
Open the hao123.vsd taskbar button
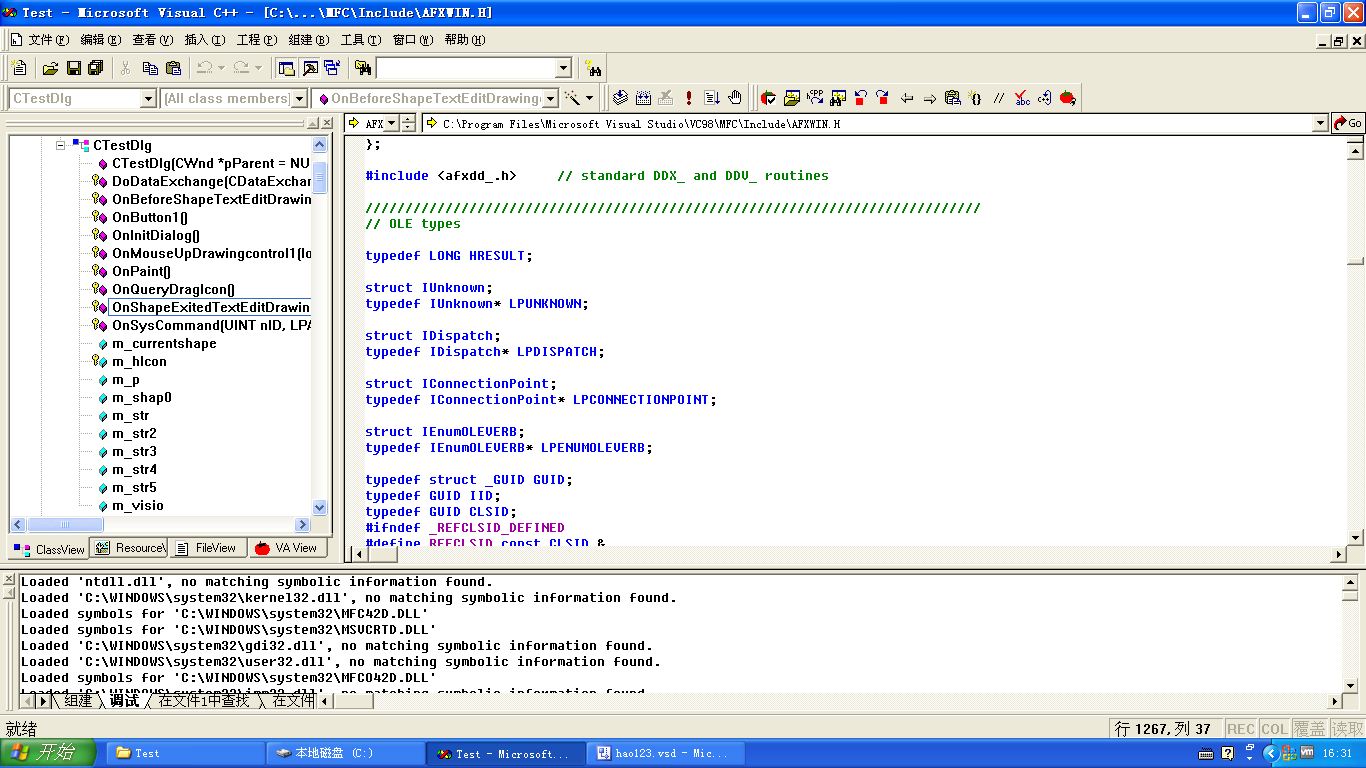coord(664,753)
